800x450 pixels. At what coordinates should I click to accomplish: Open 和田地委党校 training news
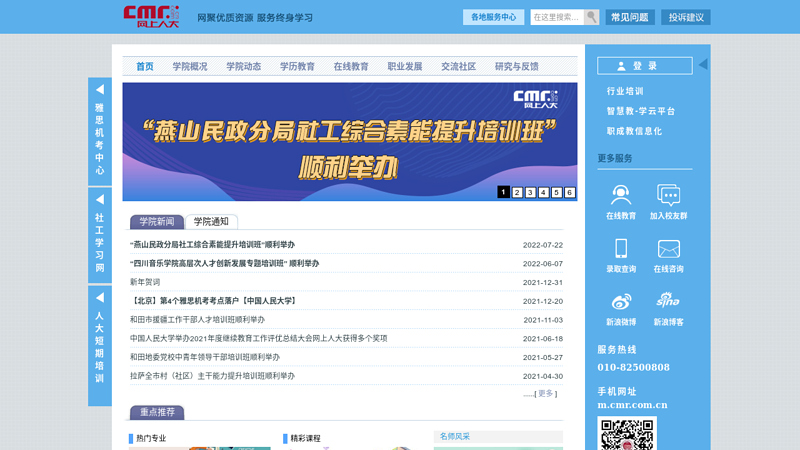point(205,357)
